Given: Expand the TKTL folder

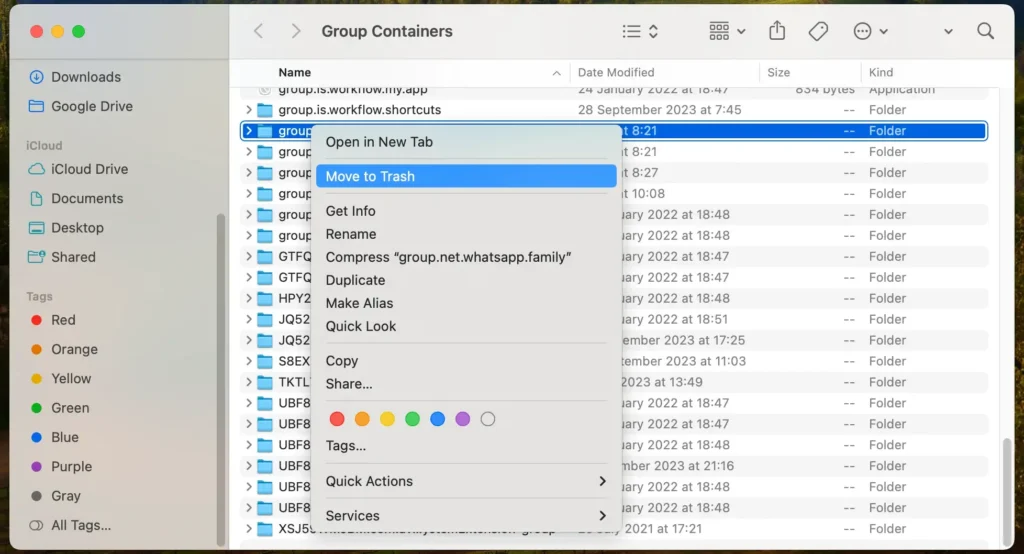Looking at the screenshot, I should point(249,382).
